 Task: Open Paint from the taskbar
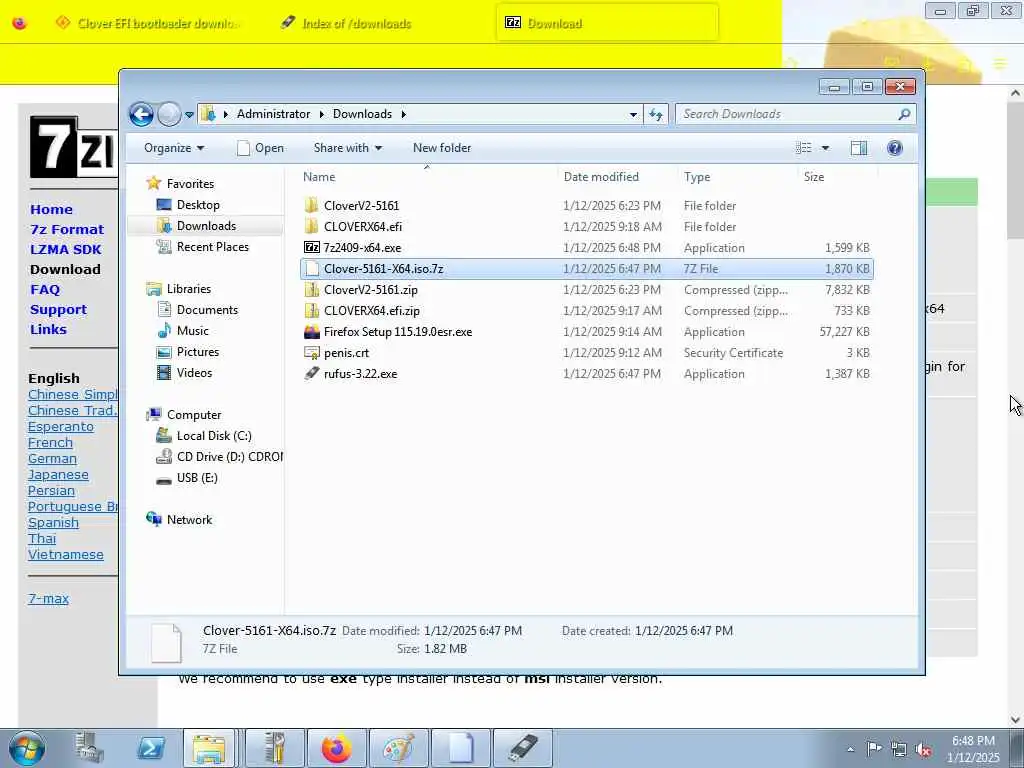[x=398, y=748]
